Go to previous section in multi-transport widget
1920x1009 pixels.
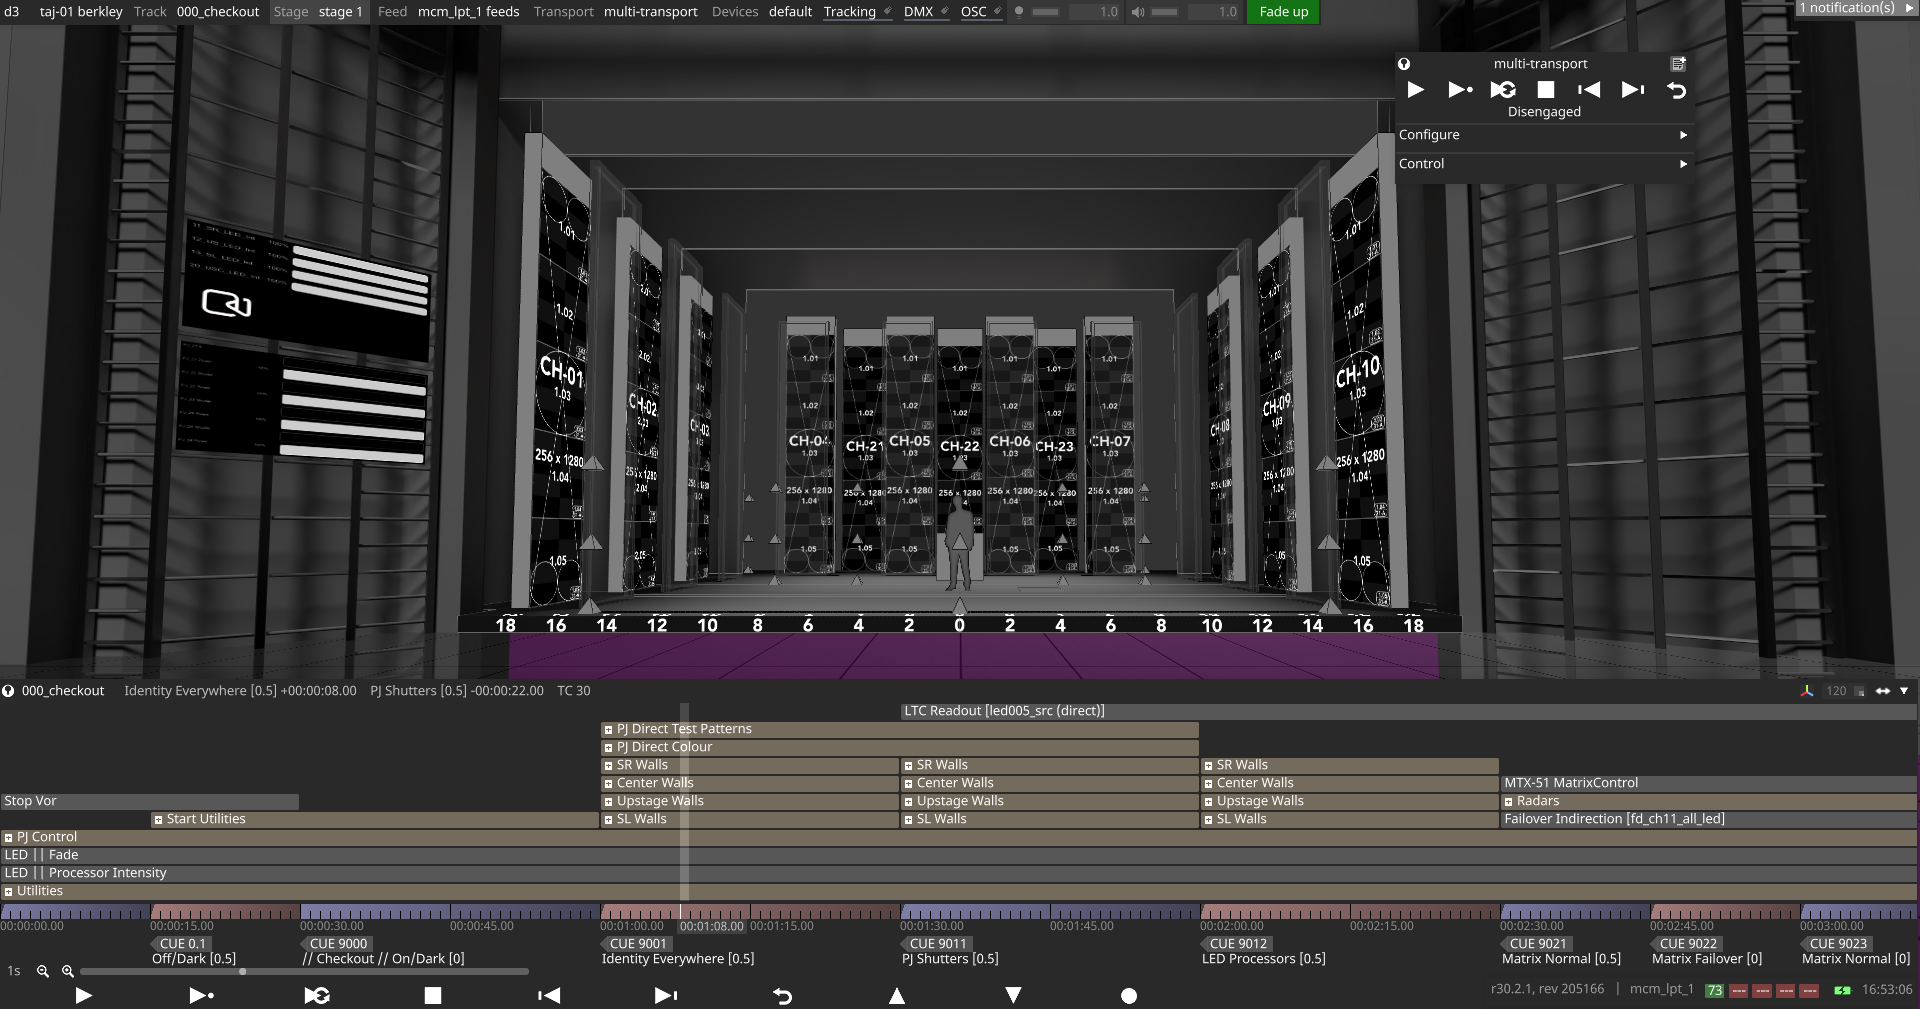tap(1589, 90)
